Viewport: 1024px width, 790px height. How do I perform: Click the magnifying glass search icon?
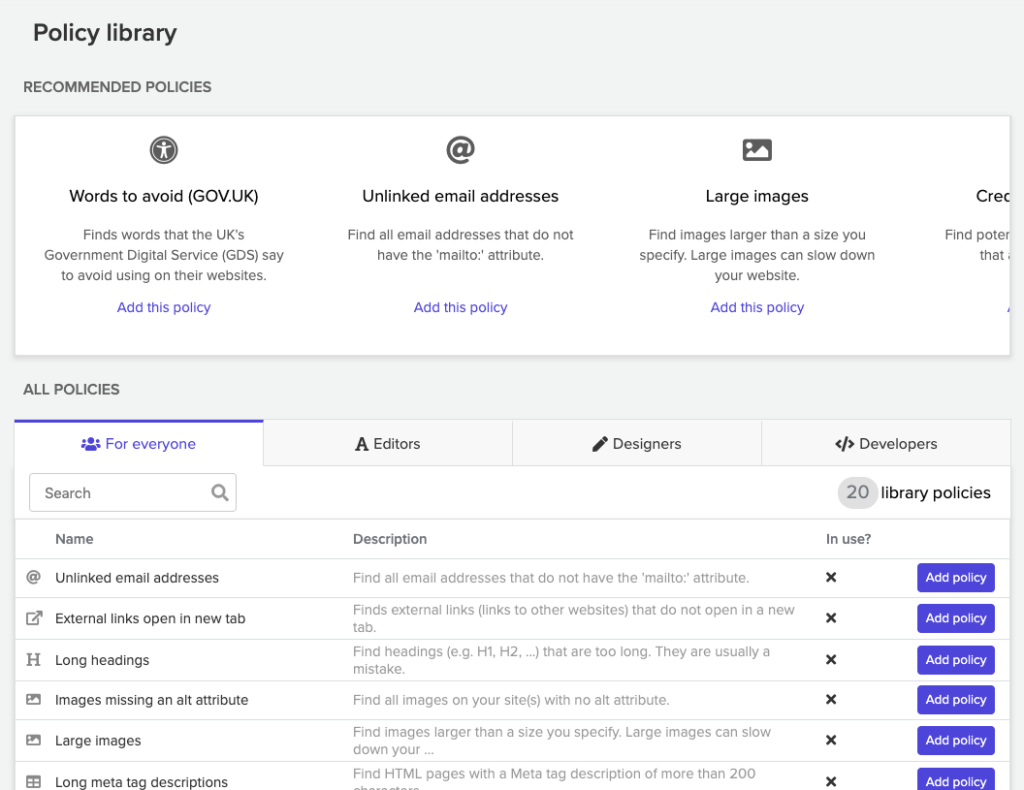tap(220, 492)
